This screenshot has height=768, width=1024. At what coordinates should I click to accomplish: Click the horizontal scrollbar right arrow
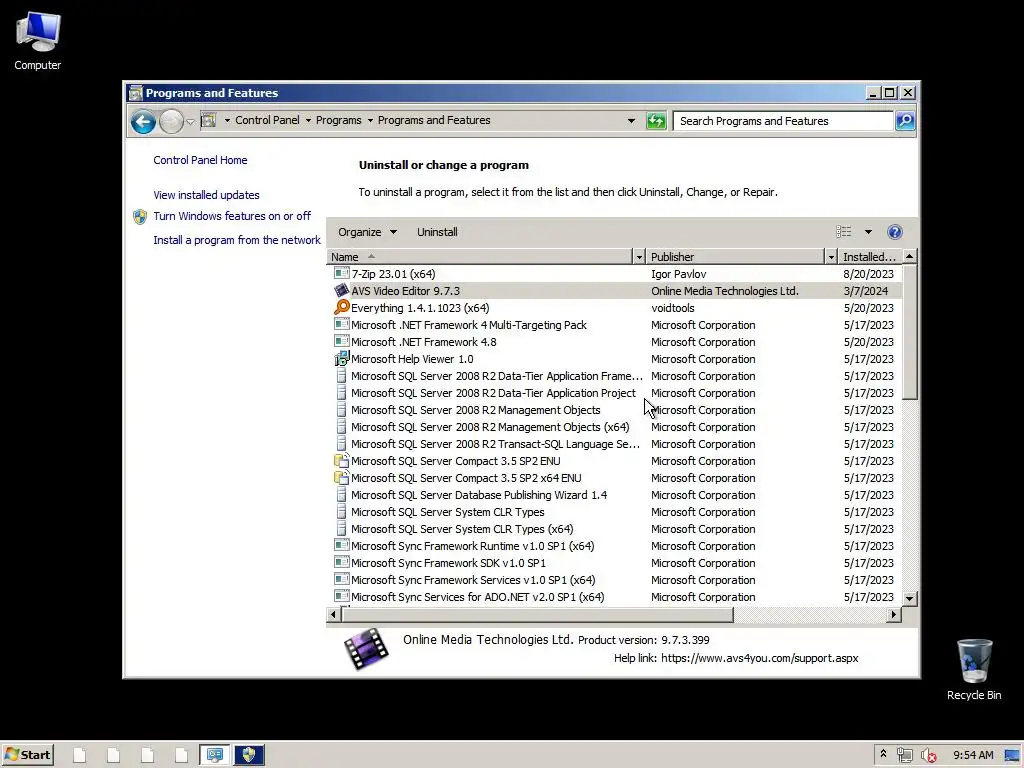pos(893,614)
